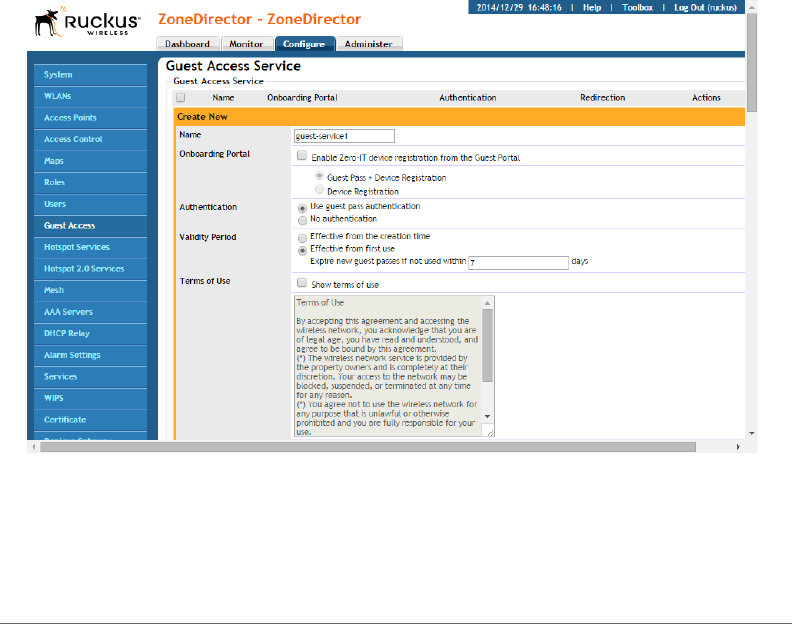Click the Authentication column header
The width and height of the screenshot is (792, 624).
coord(468,98)
